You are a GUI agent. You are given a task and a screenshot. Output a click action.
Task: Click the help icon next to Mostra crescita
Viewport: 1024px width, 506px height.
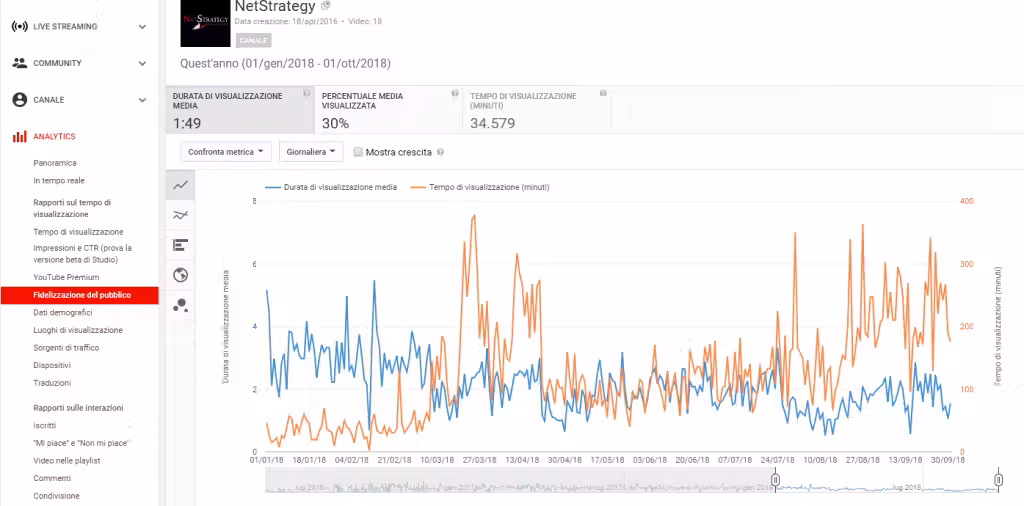[440, 152]
